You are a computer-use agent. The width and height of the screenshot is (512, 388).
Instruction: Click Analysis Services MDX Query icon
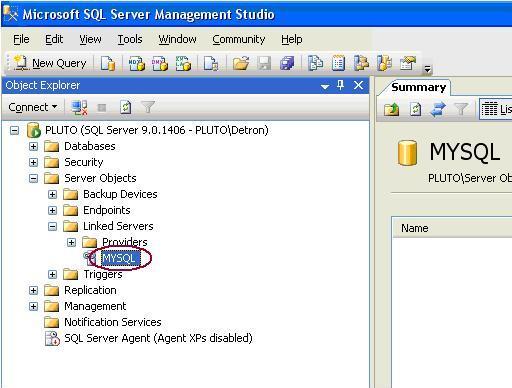(x=137, y=63)
